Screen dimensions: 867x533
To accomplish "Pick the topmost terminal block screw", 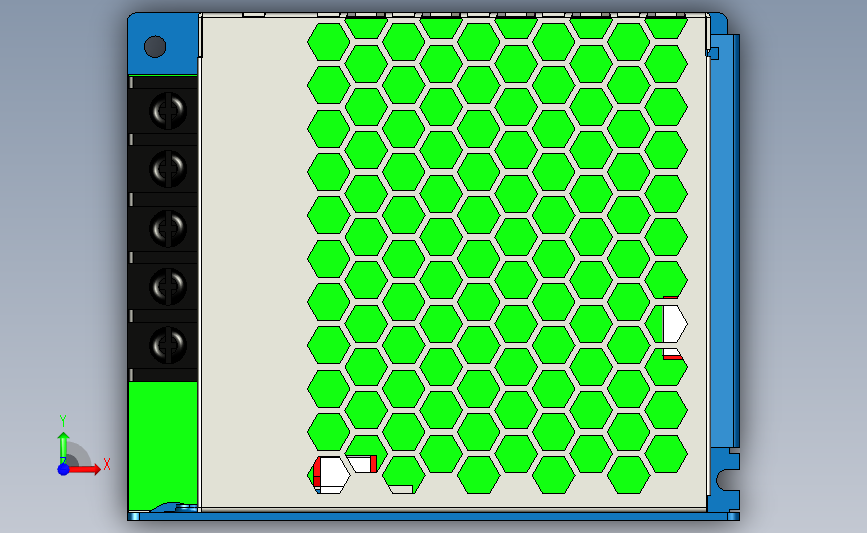I will click(x=168, y=111).
